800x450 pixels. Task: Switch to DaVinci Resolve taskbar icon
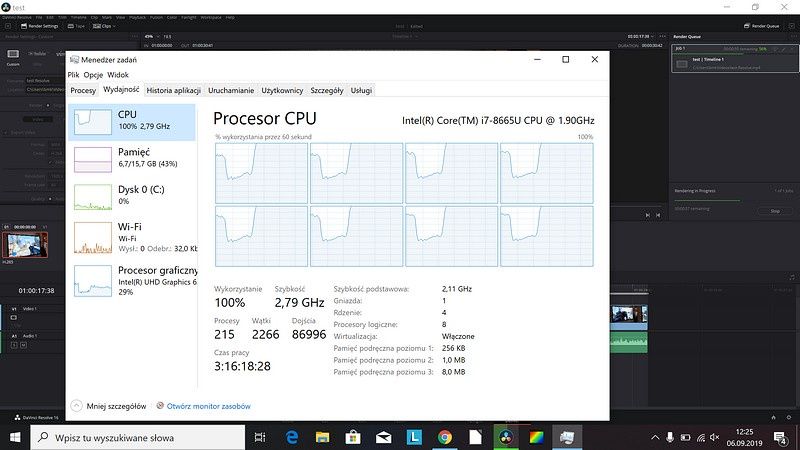tap(506, 437)
